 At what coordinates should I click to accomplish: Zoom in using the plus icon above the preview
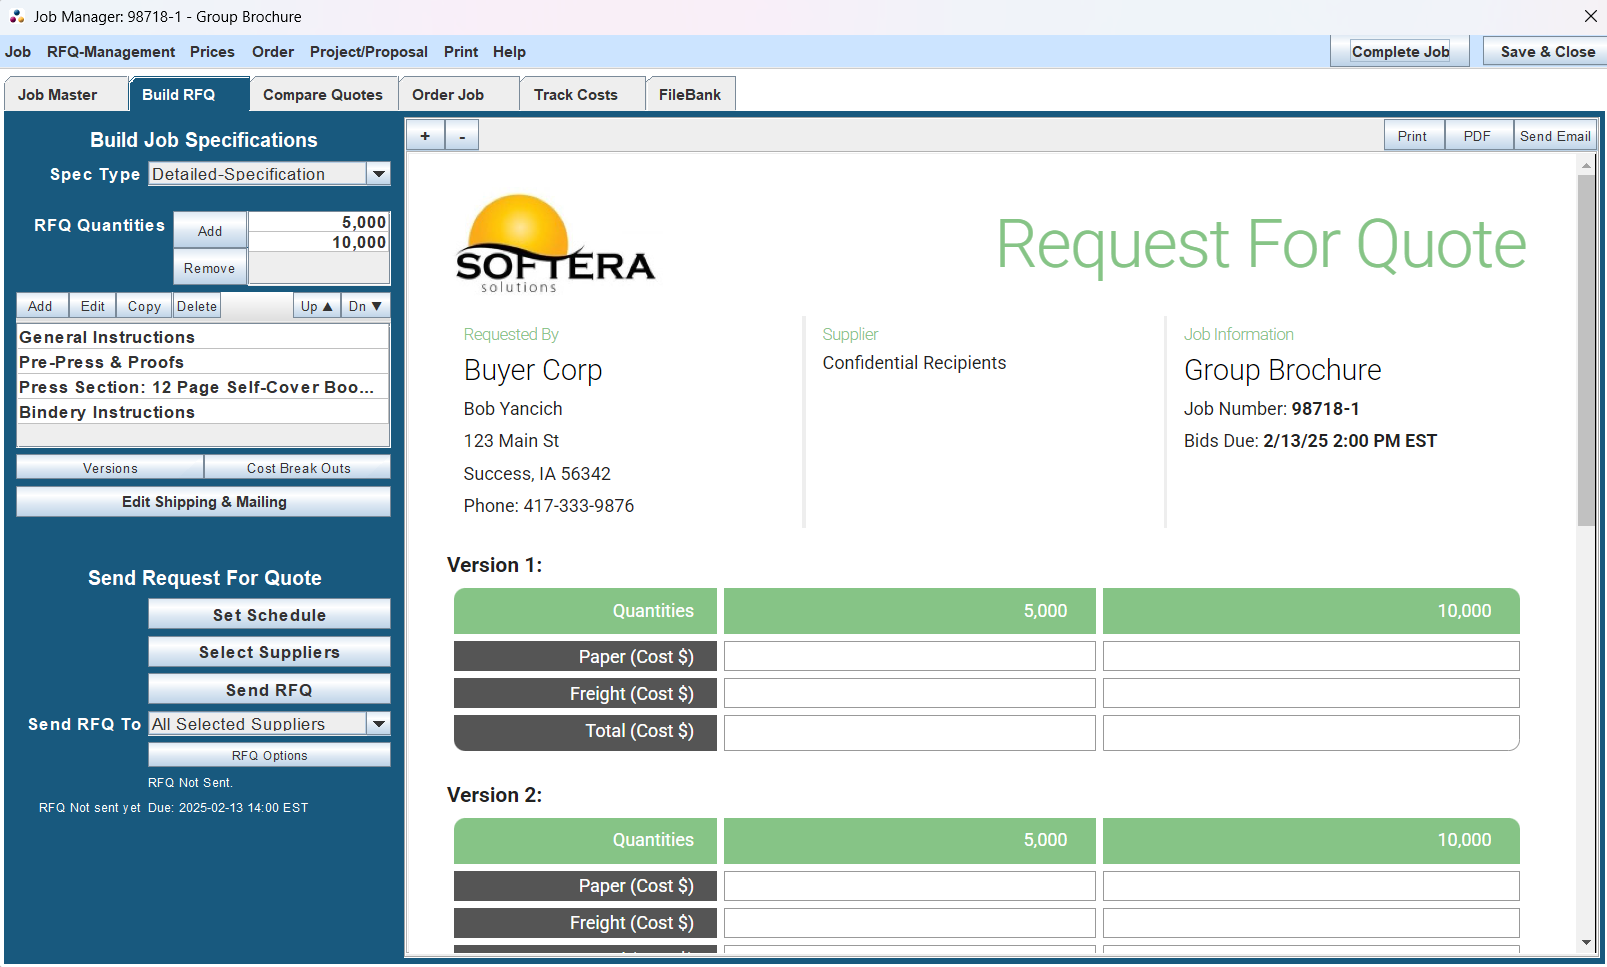coord(424,134)
